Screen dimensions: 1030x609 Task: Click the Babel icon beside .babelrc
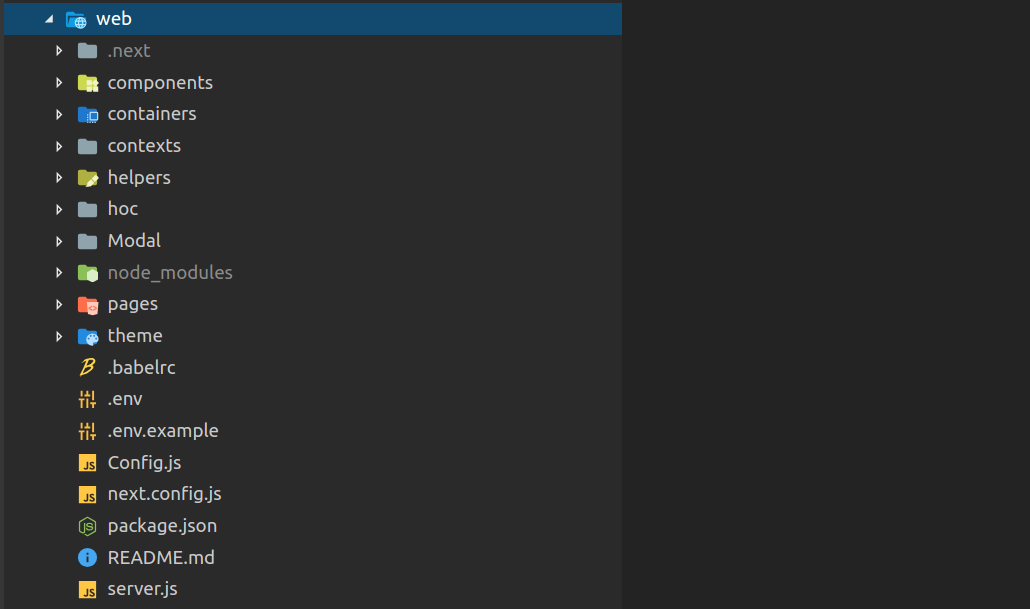click(x=88, y=368)
